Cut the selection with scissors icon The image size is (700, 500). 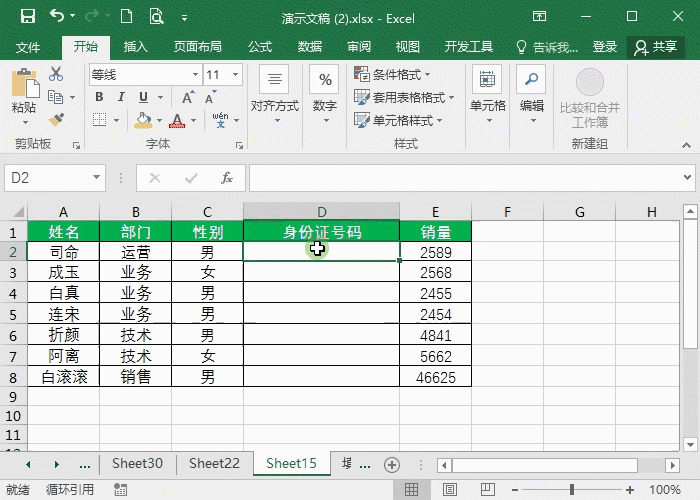pyautogui.click(x=56, y=74)
